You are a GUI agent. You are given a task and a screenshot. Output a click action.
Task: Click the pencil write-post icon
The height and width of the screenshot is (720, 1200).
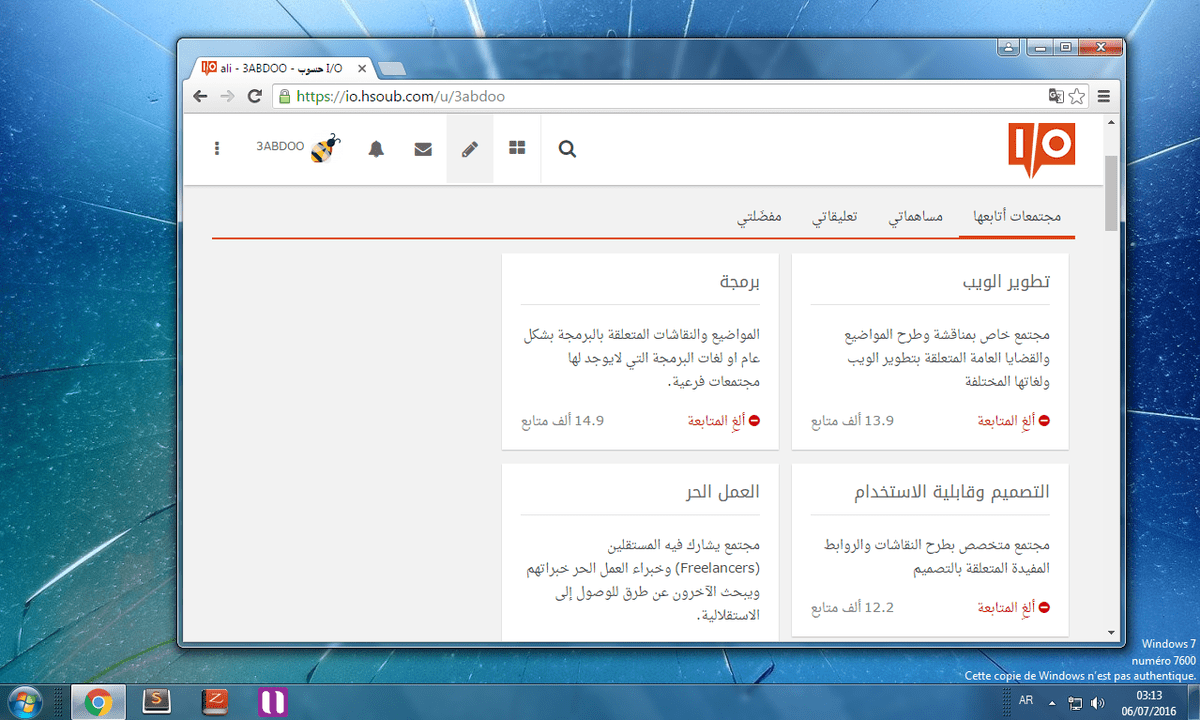[470, 149]
